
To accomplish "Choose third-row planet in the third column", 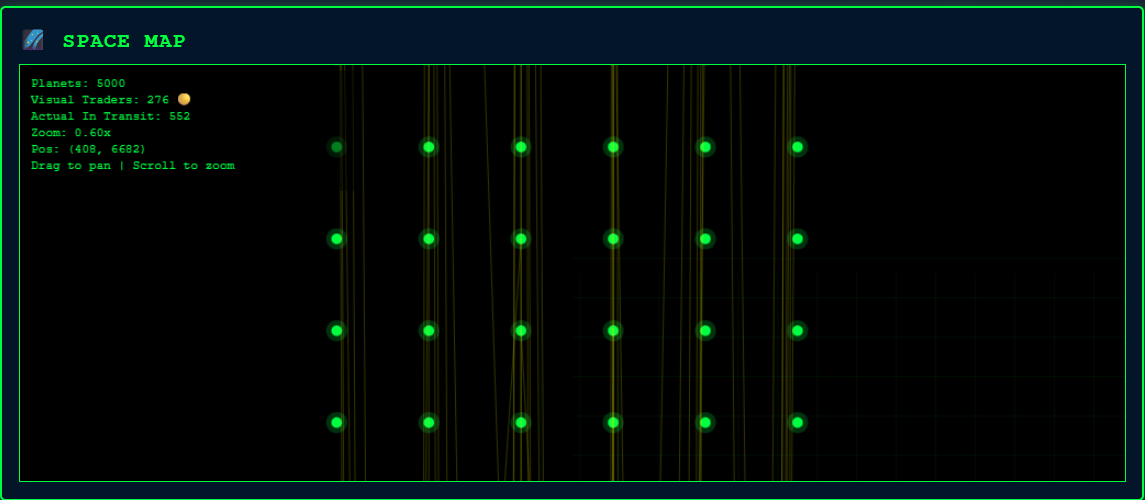I will pos(521,331).
